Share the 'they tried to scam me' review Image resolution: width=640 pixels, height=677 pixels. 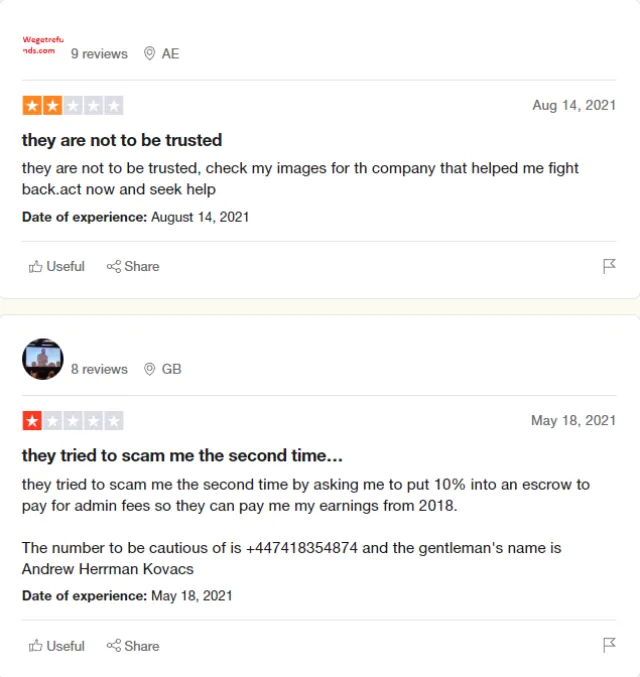tap(133, 646)
